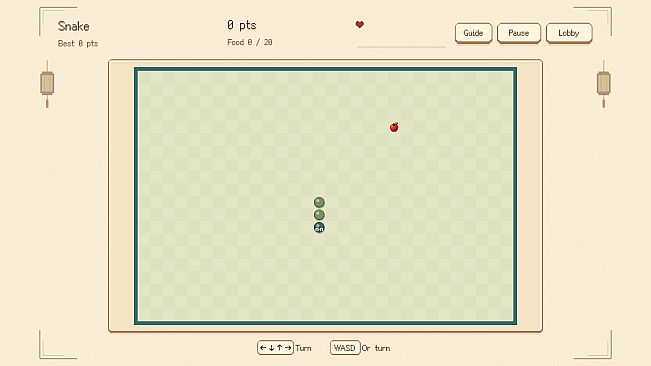Click the 'Or turn' label text
651x366 pixels.
376,348
